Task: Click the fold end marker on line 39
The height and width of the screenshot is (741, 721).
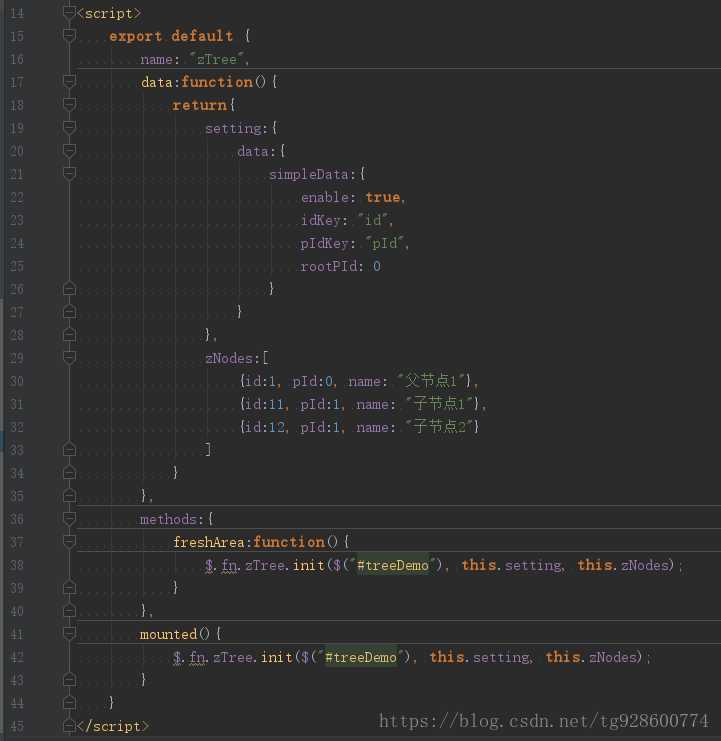Action: [69, 587]
